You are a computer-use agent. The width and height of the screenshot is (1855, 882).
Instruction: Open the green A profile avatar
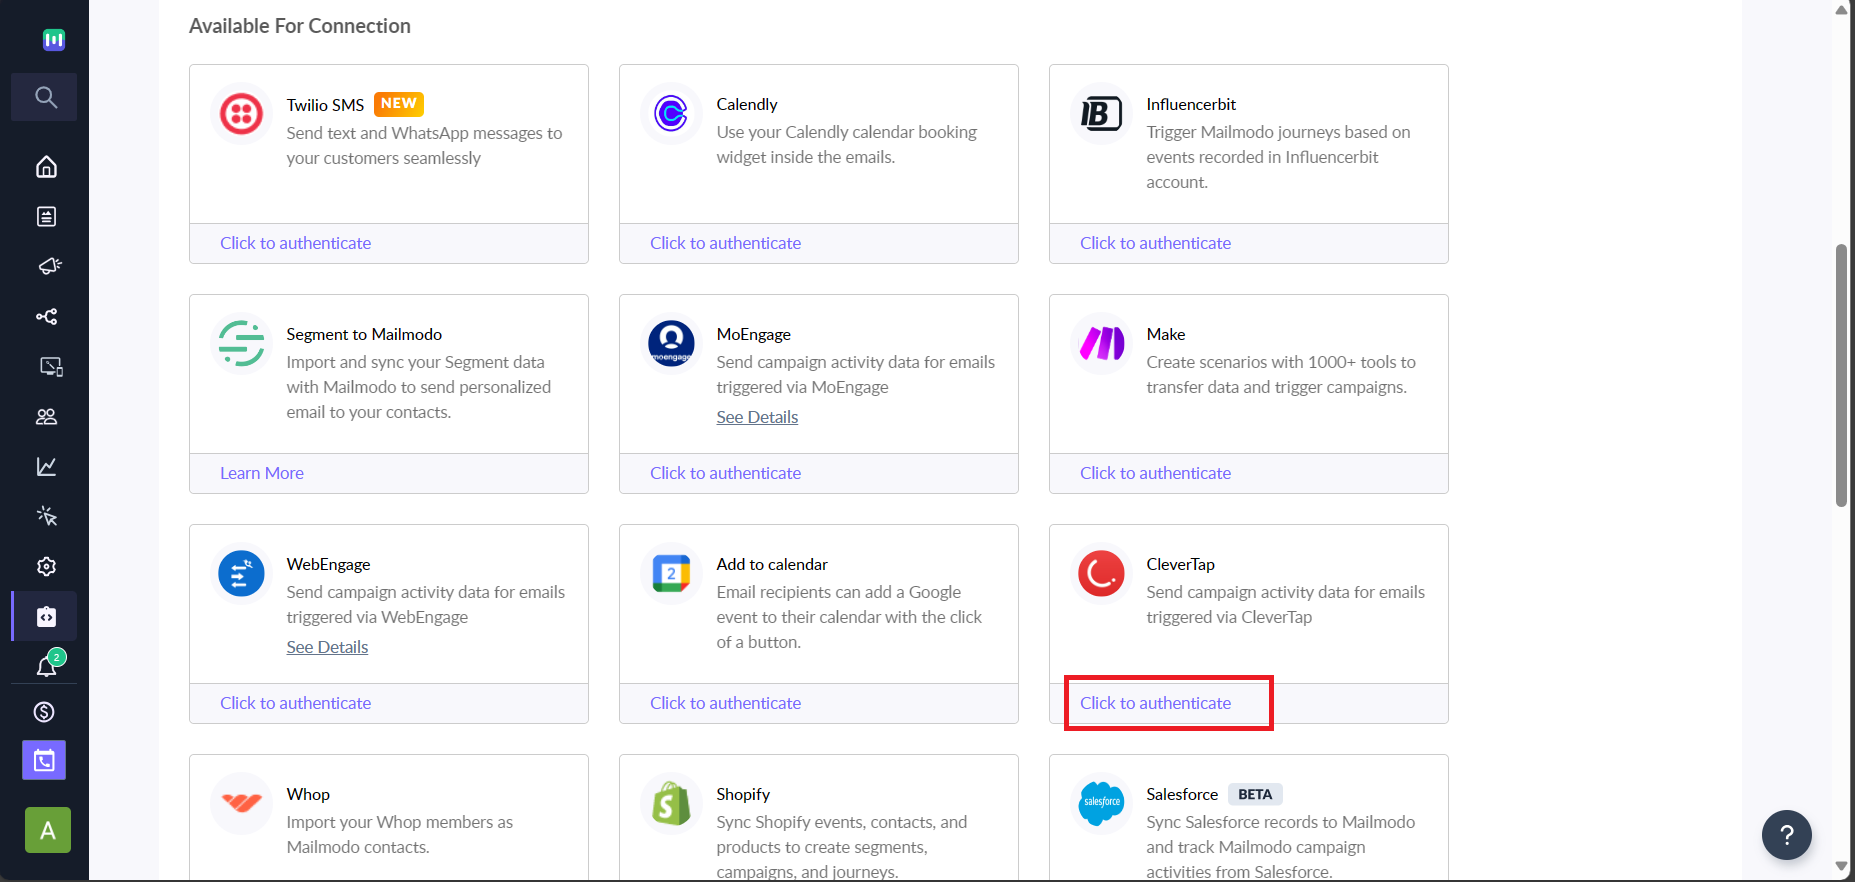48,830
